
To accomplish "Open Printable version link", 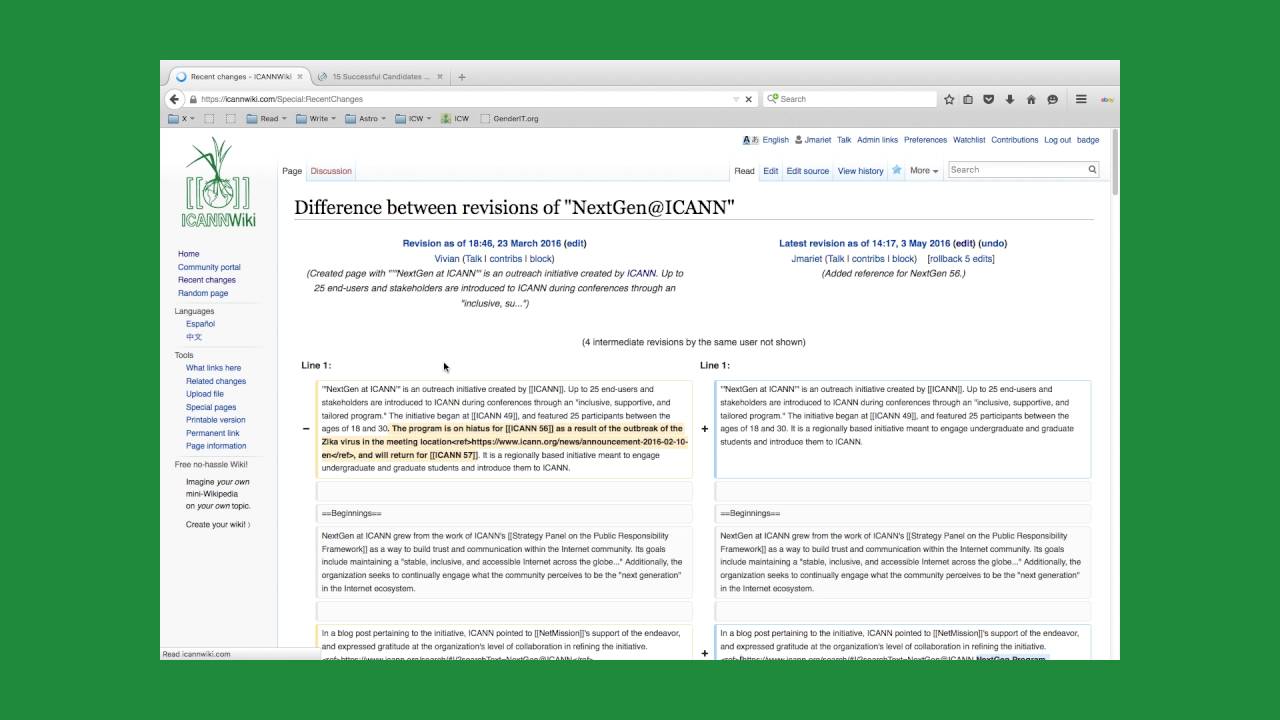I will point(215,420).
